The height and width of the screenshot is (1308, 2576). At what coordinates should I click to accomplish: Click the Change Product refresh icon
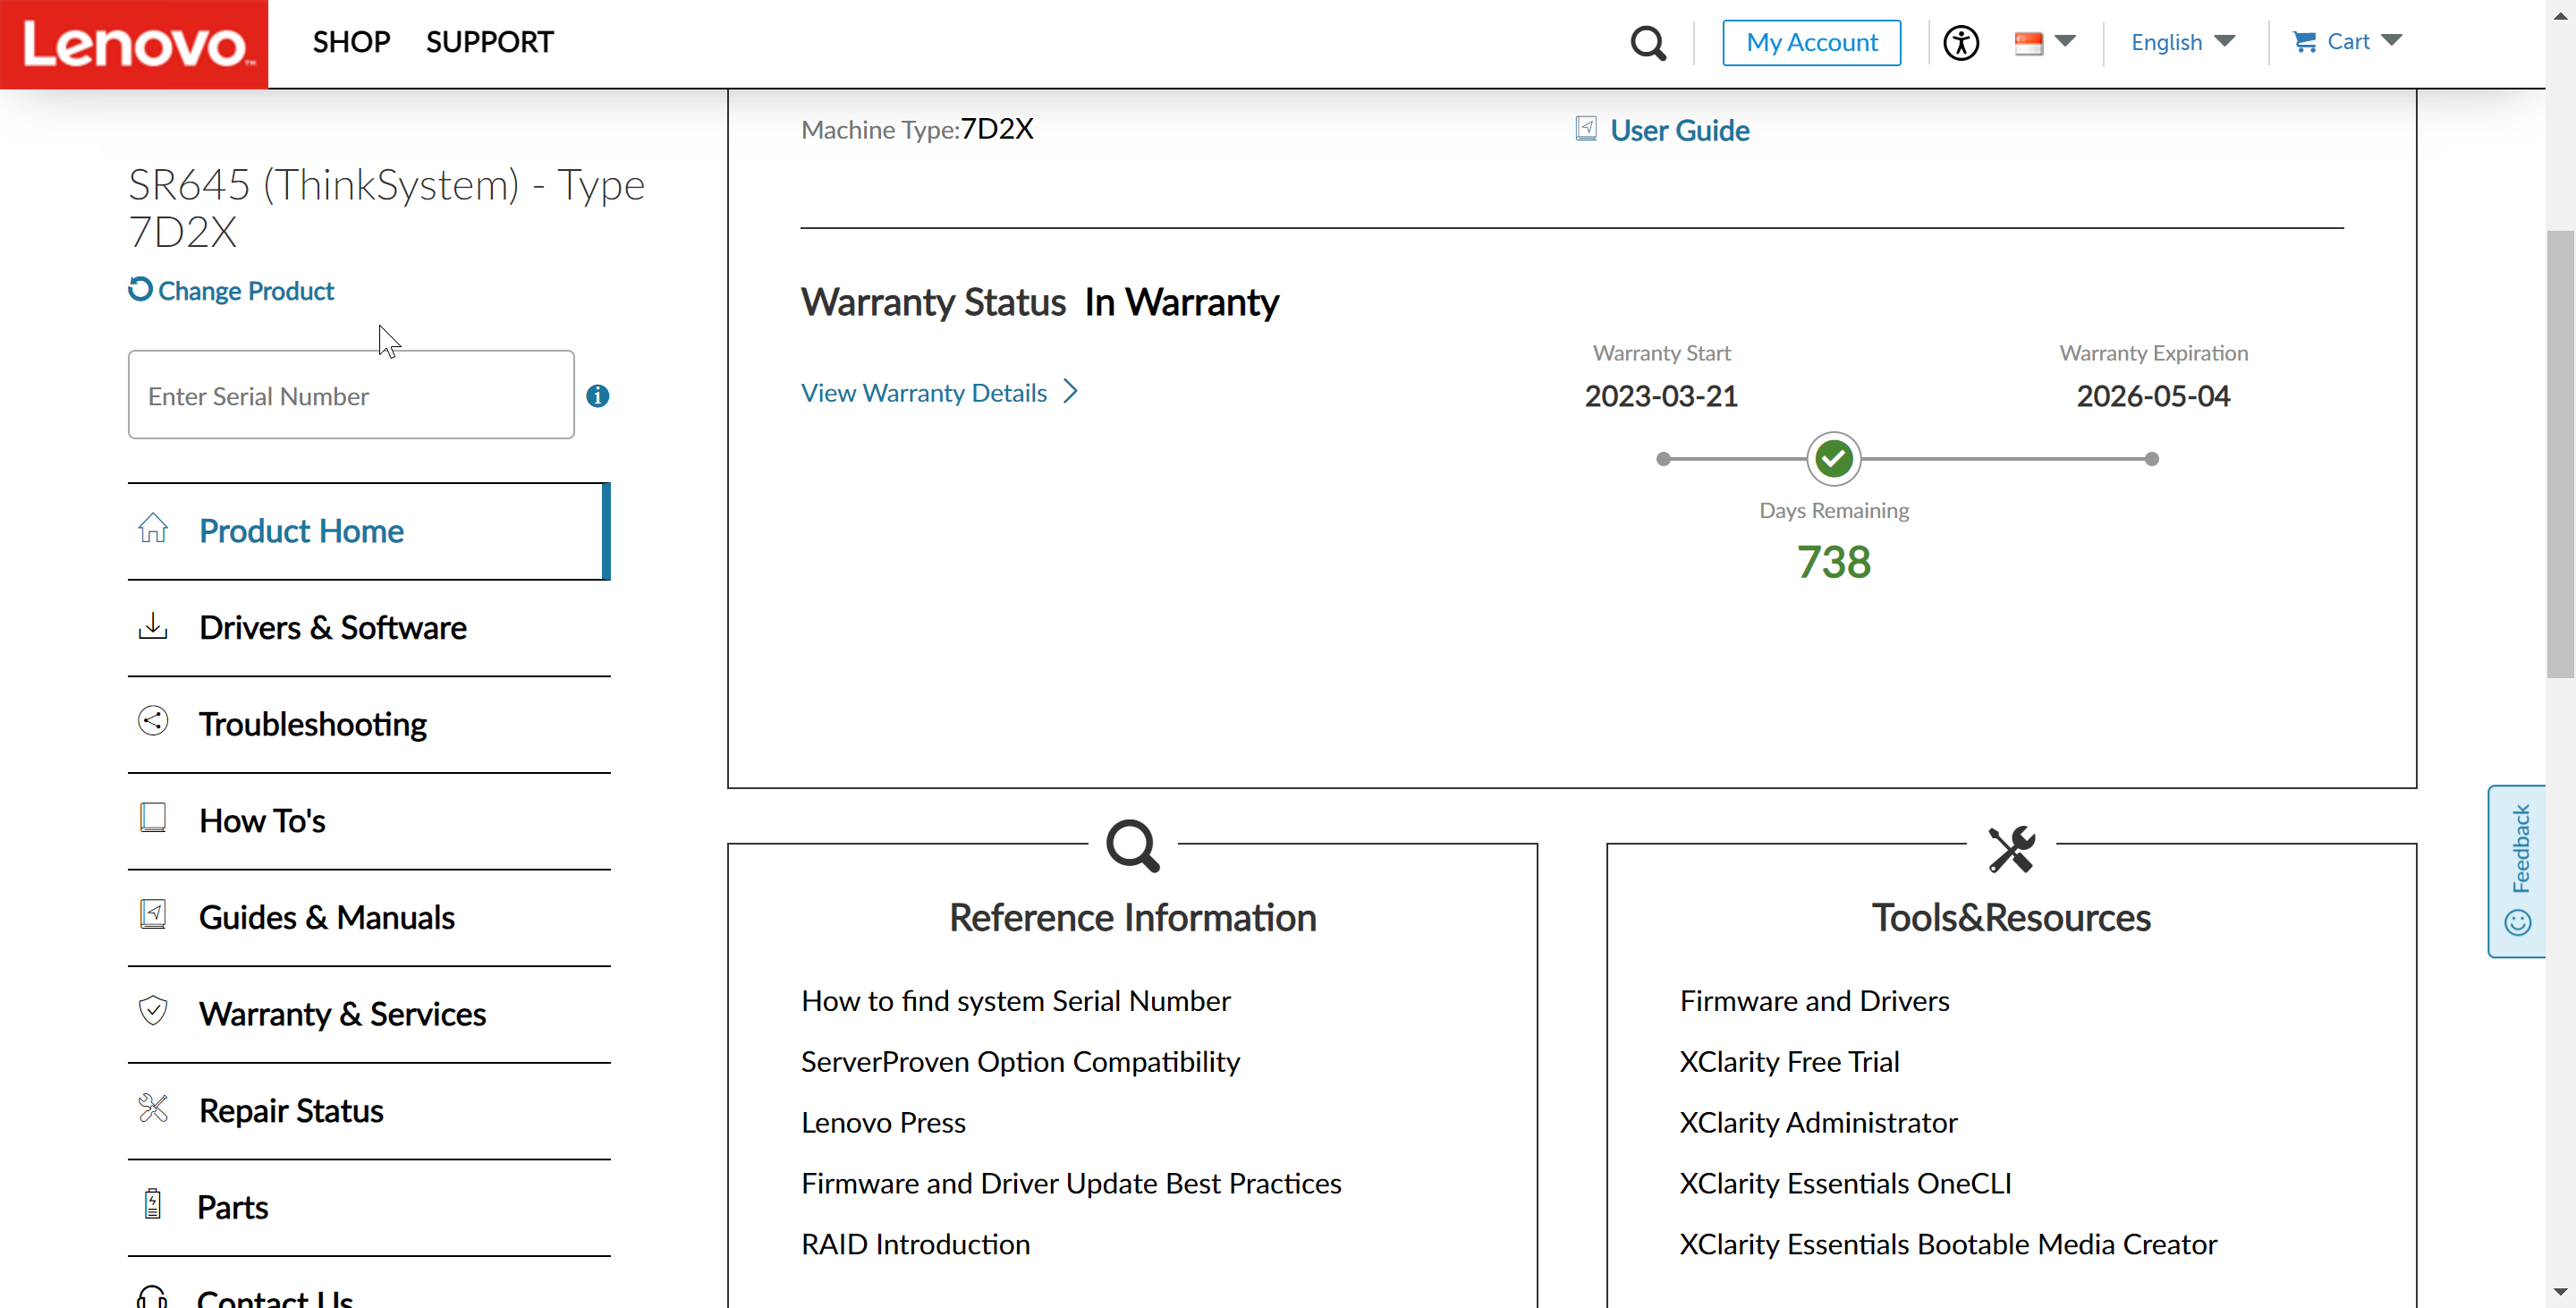(x=140, y=289)
